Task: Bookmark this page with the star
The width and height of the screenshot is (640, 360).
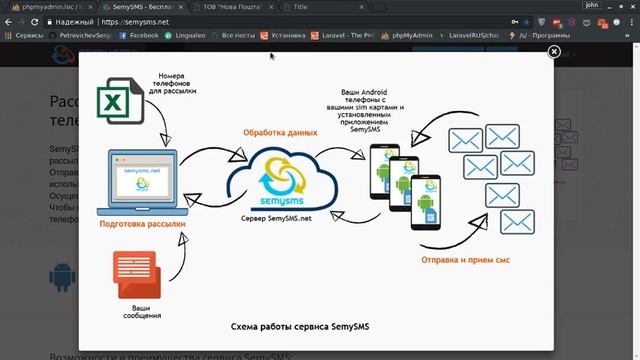Action: point(527,22)
